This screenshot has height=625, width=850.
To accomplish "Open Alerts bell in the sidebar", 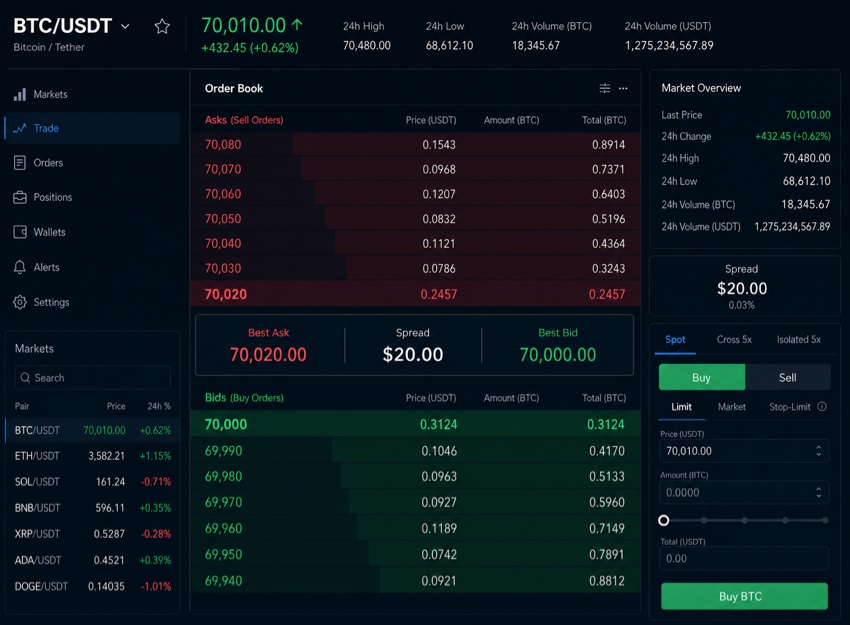I will pos(92,267).
